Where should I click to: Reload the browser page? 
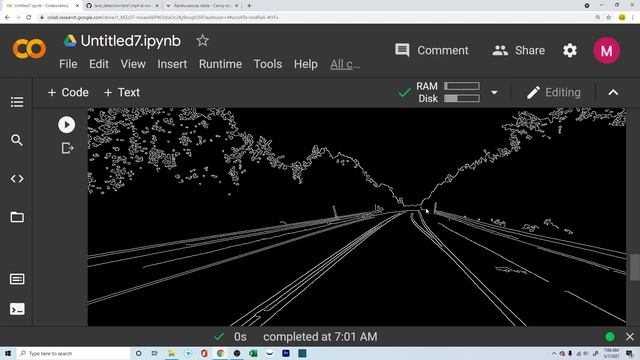click(x=29, y=18)
